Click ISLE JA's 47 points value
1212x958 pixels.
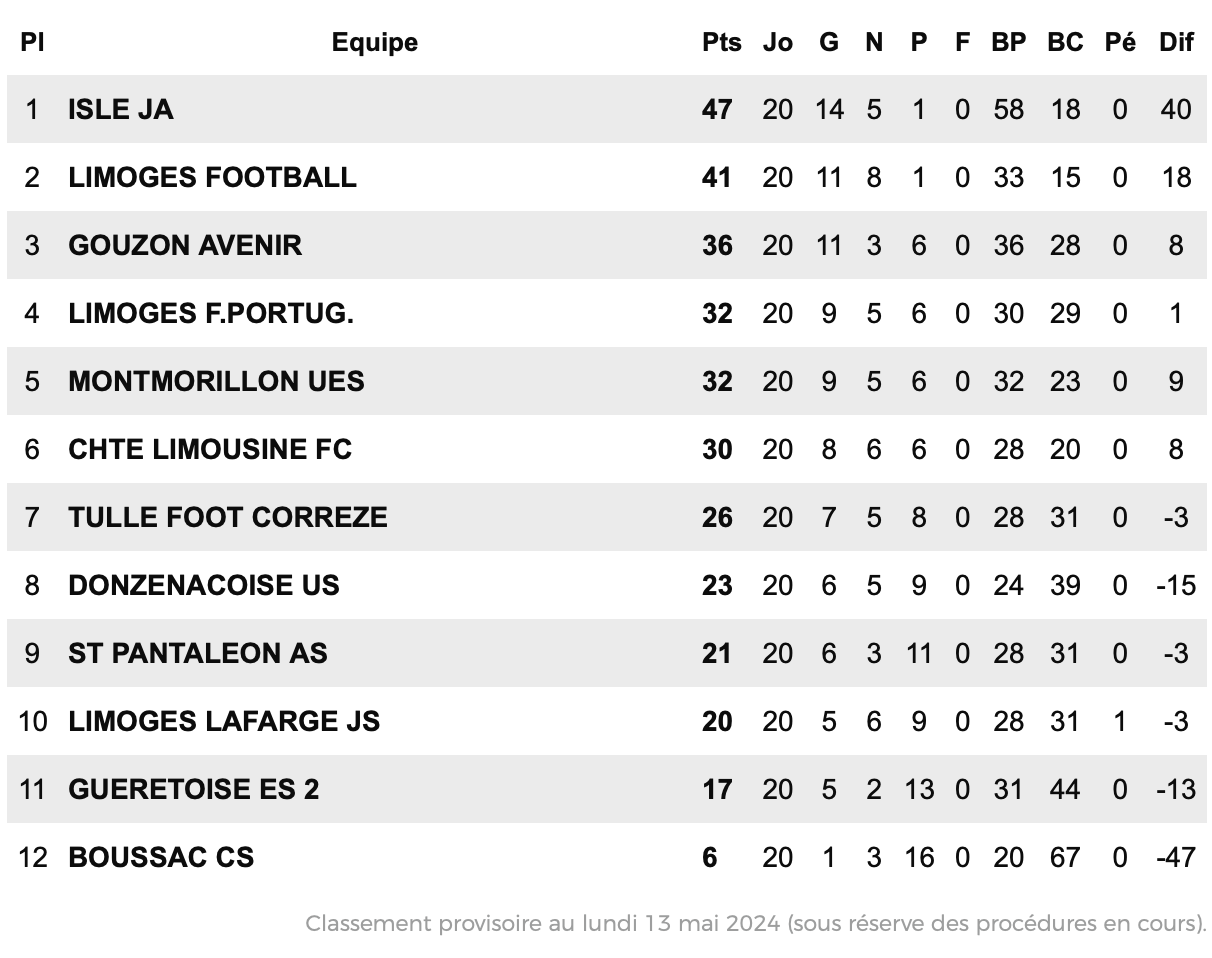[717, 109]
